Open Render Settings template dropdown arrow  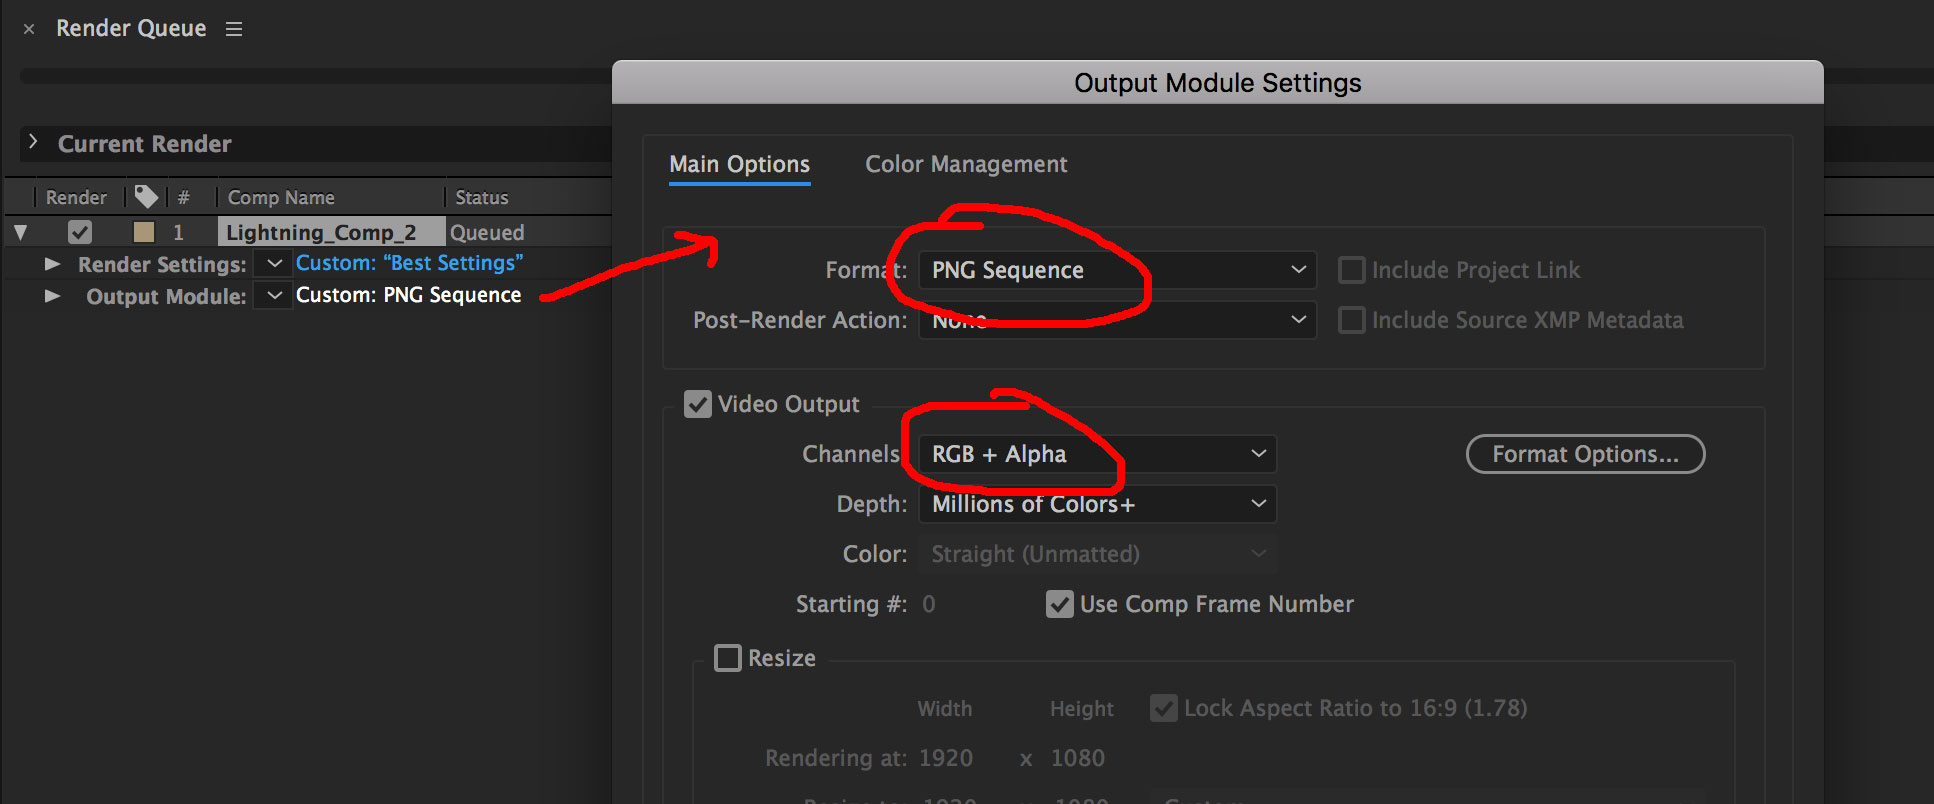point(273,263)
